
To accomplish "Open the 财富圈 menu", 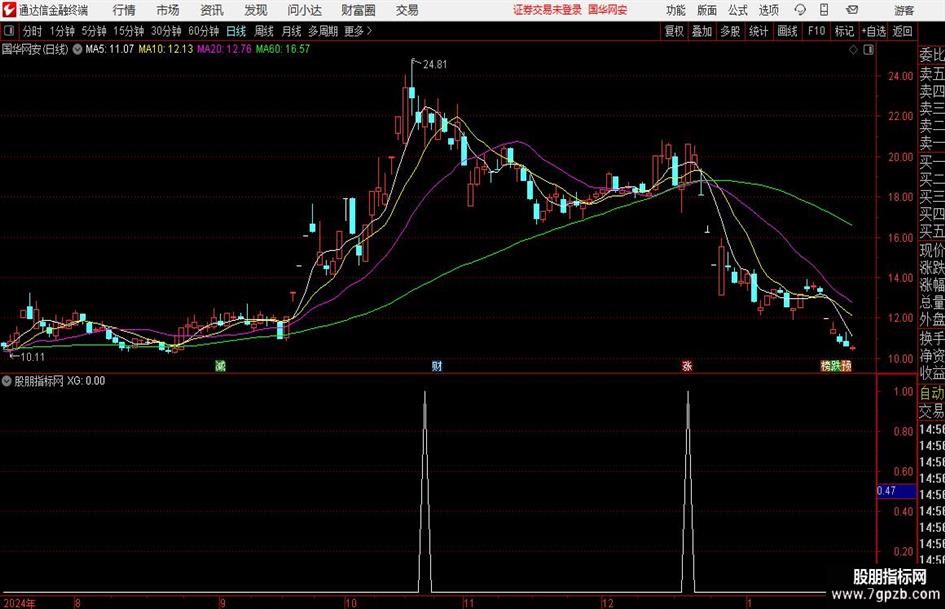I will click(x=358, y=10).
